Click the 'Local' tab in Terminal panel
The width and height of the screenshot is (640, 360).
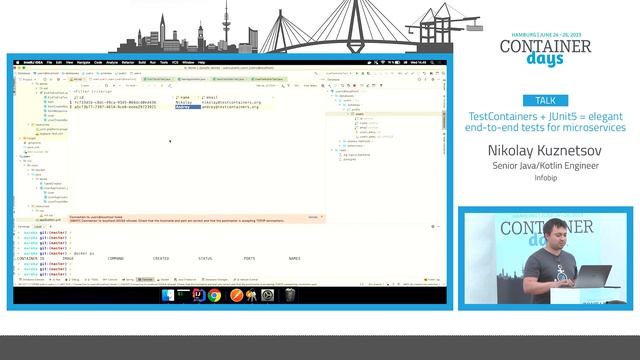click(38, 227)
